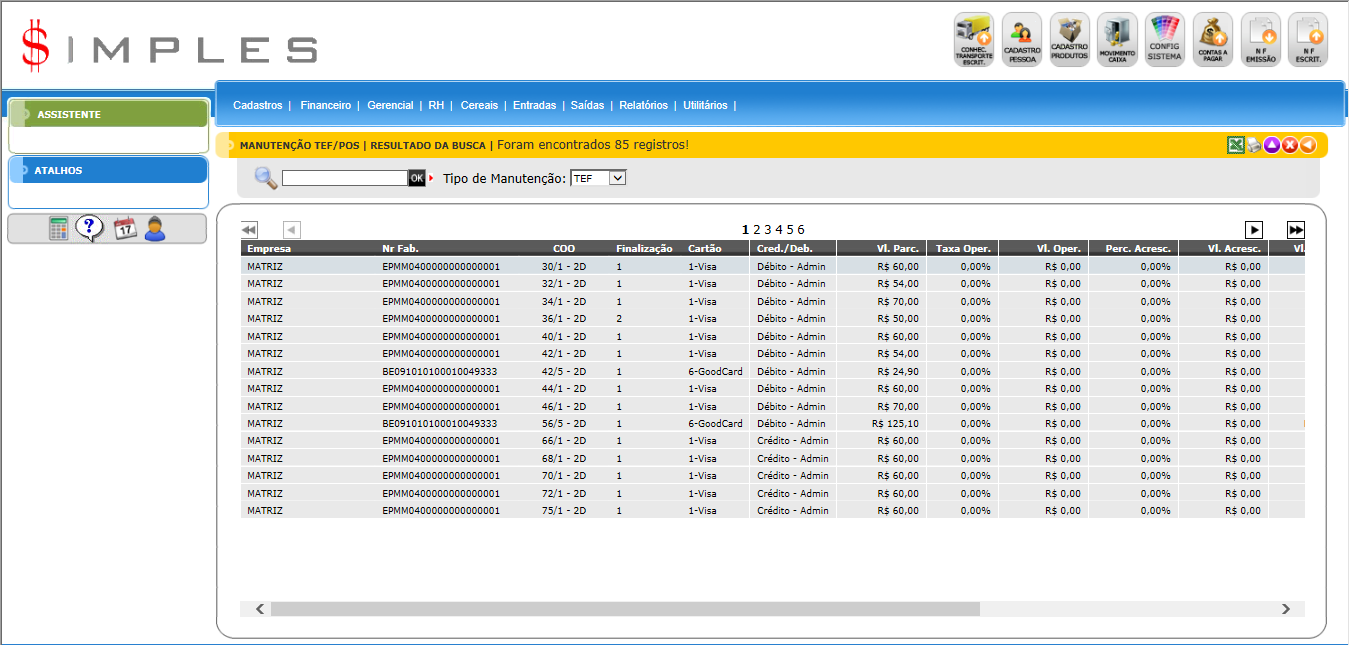Open the calculator icon in sidebar
Viewport: 1350px width, 645px height.
59,229
